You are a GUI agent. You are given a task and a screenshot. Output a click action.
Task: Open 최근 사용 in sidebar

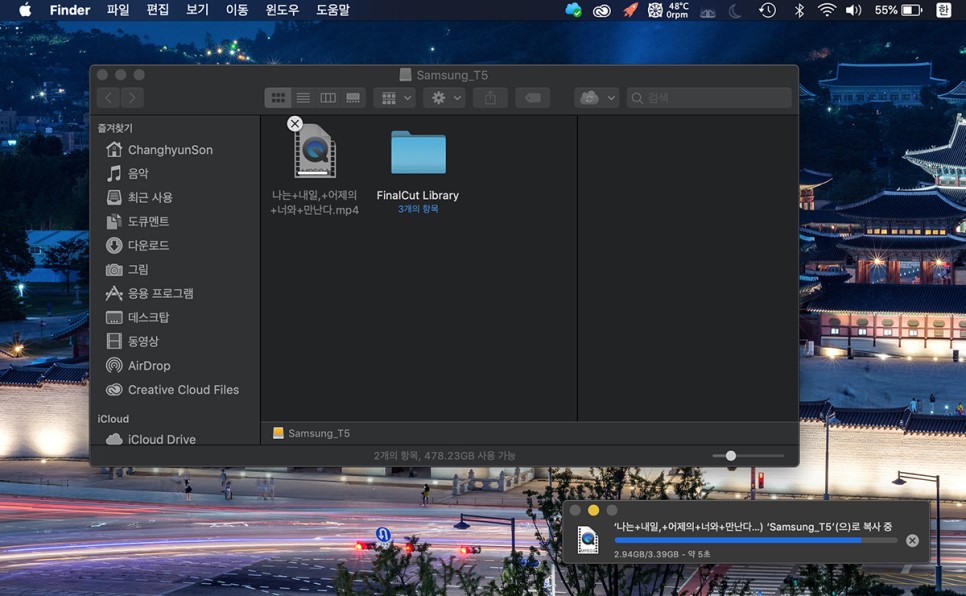click(140, 197)
